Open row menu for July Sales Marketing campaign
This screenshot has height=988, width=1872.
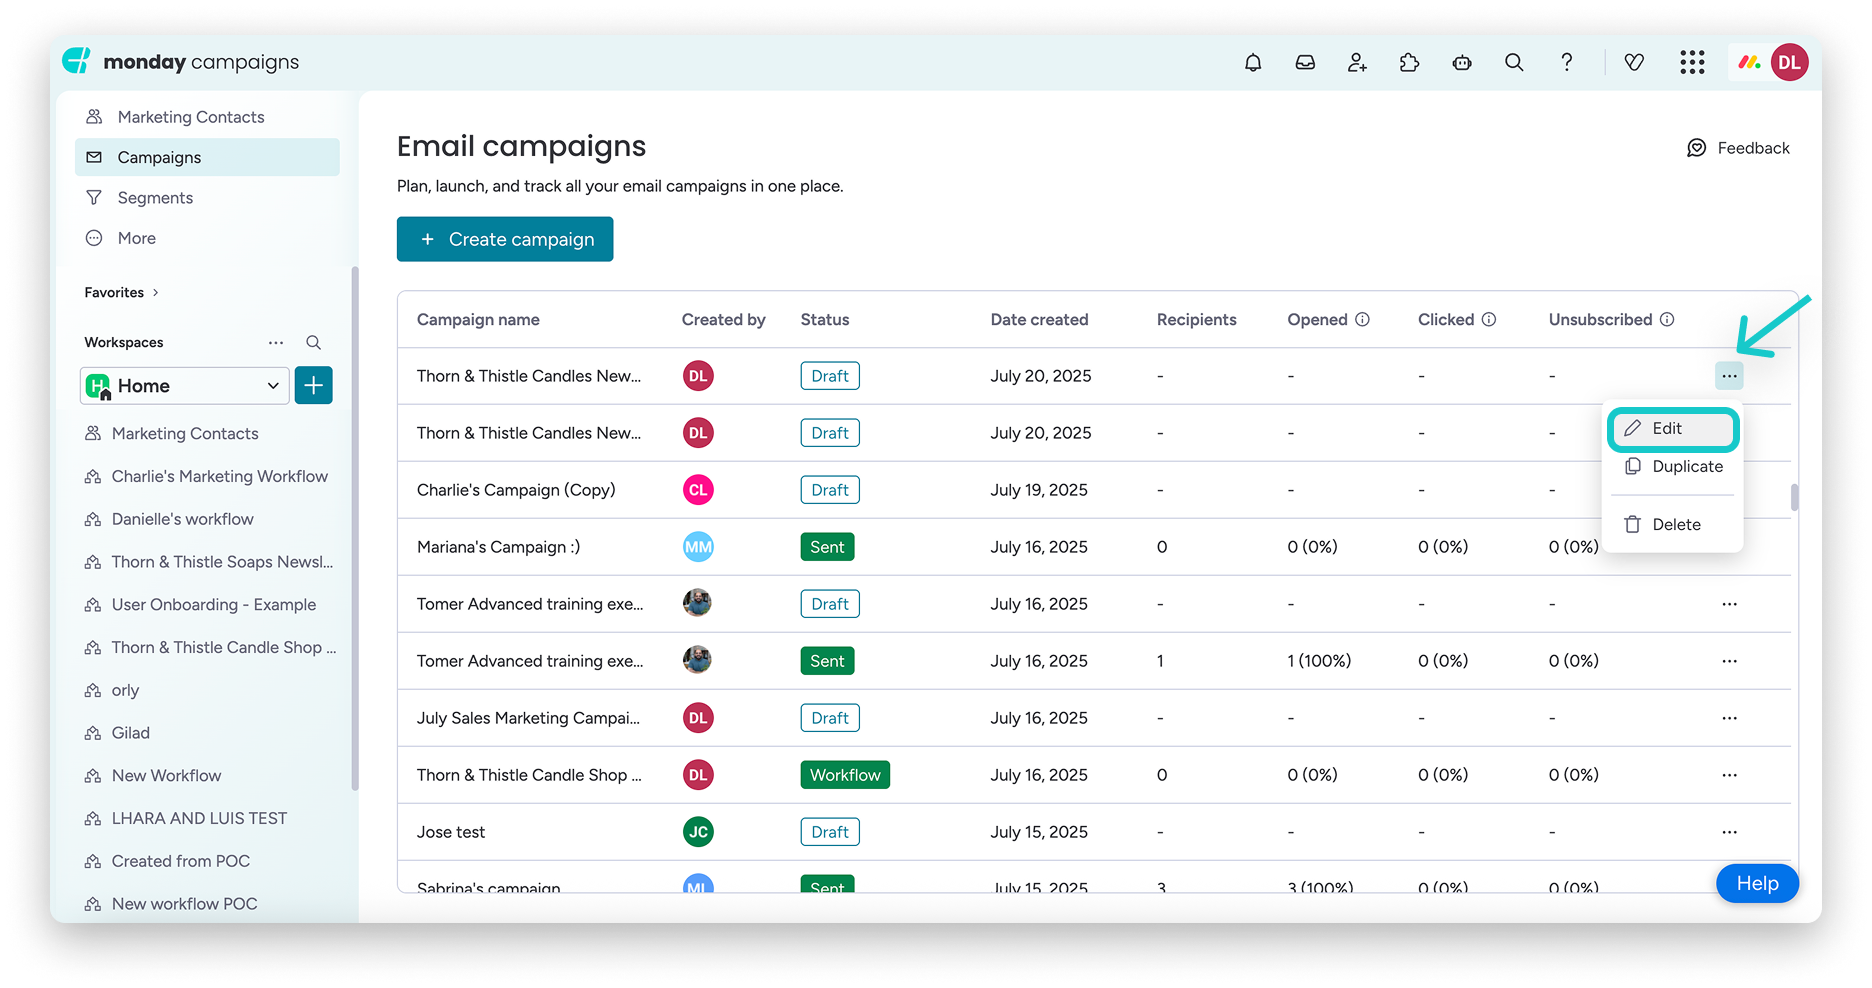pos(1729,718)
